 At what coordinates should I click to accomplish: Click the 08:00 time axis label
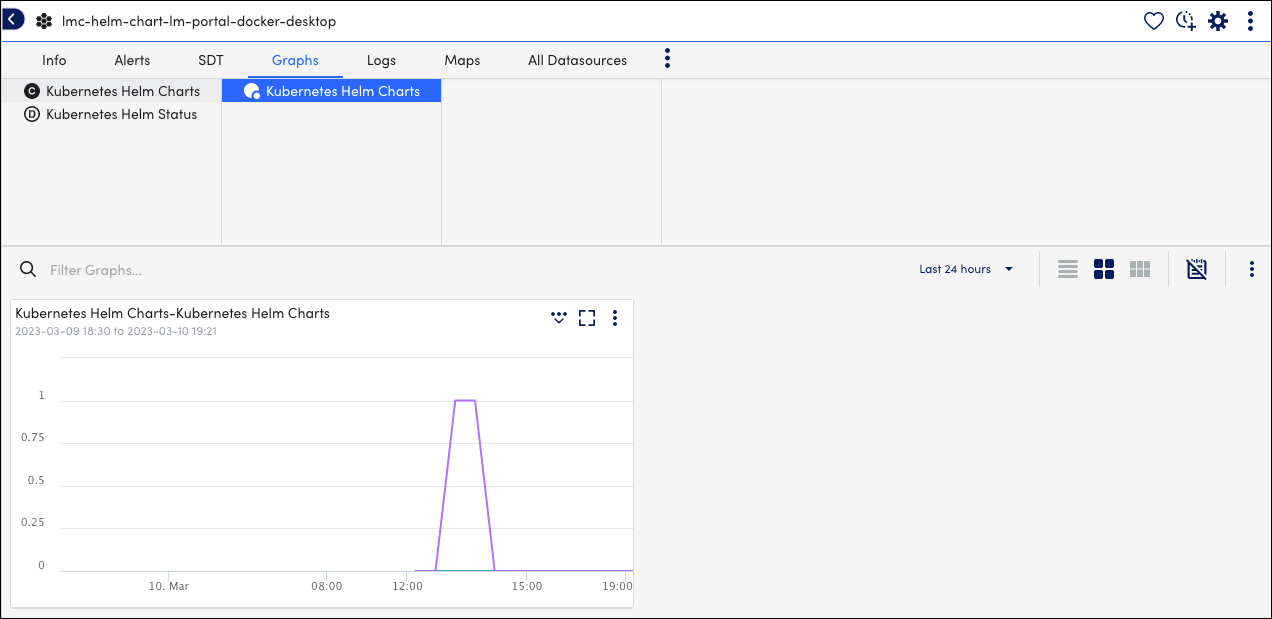pos(326,586)
